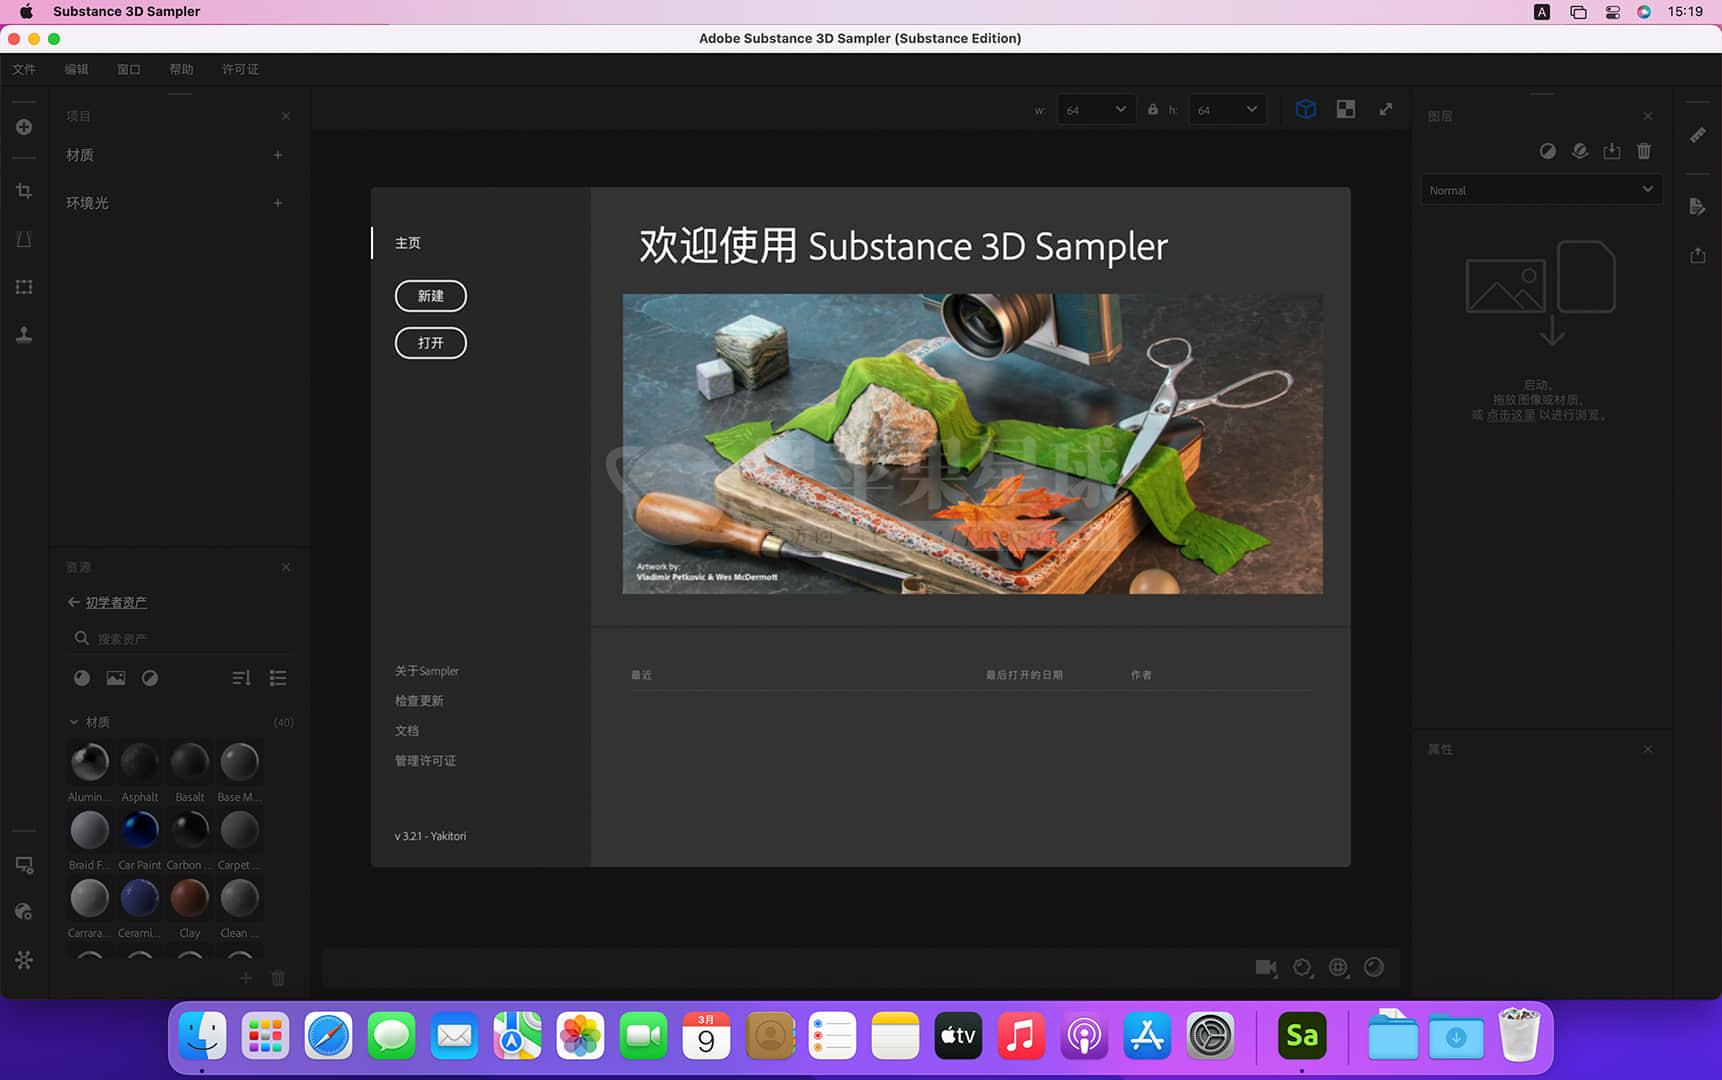1722x1080 pixels.
Task: Open the add-new tool at the toolbar top
Action: click(24, 127)
